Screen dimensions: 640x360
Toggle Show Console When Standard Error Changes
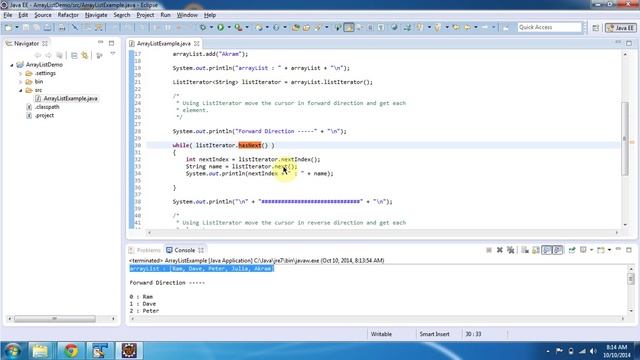point(558,250)
